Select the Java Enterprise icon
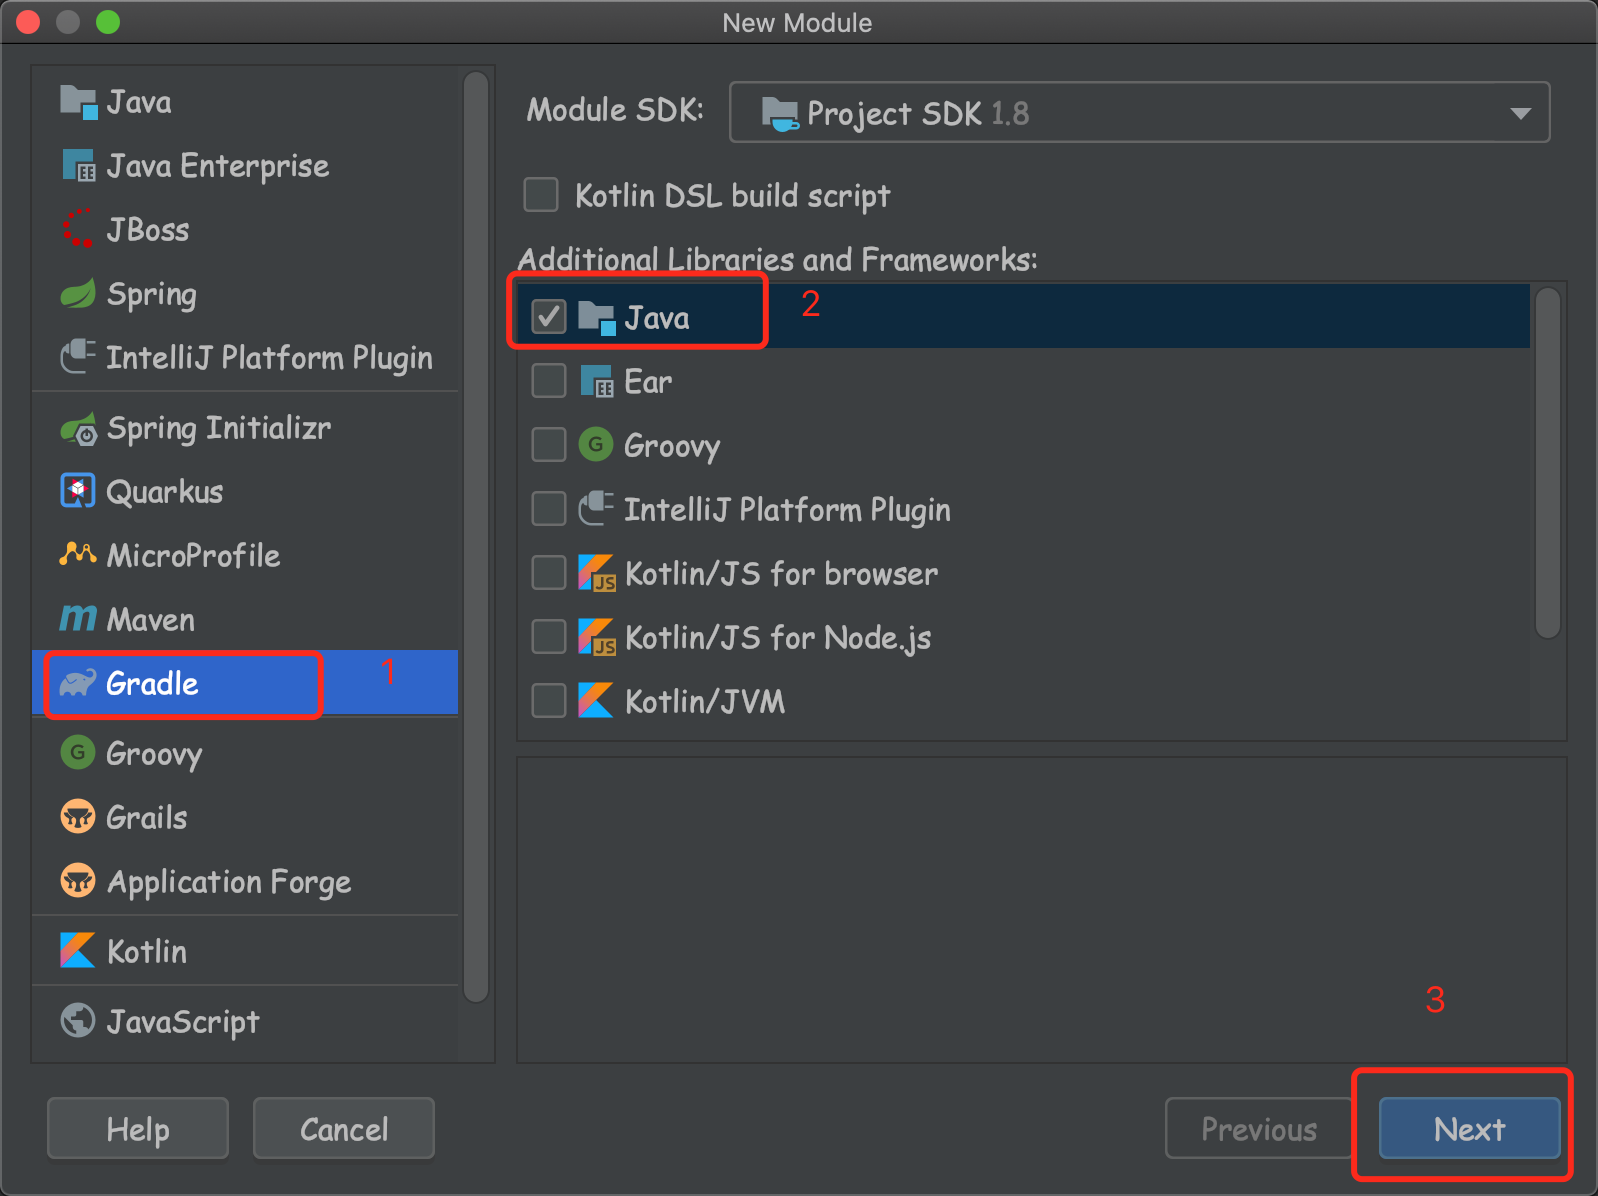1598x1196 pixels. click(78, 166)
